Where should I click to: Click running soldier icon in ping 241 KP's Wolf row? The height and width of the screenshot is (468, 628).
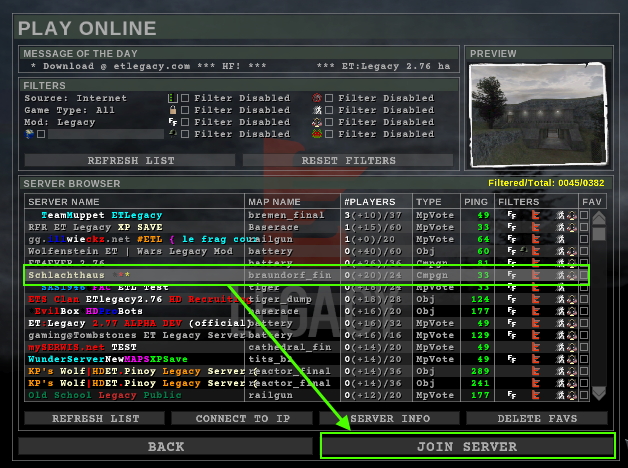tap(560, 383)
